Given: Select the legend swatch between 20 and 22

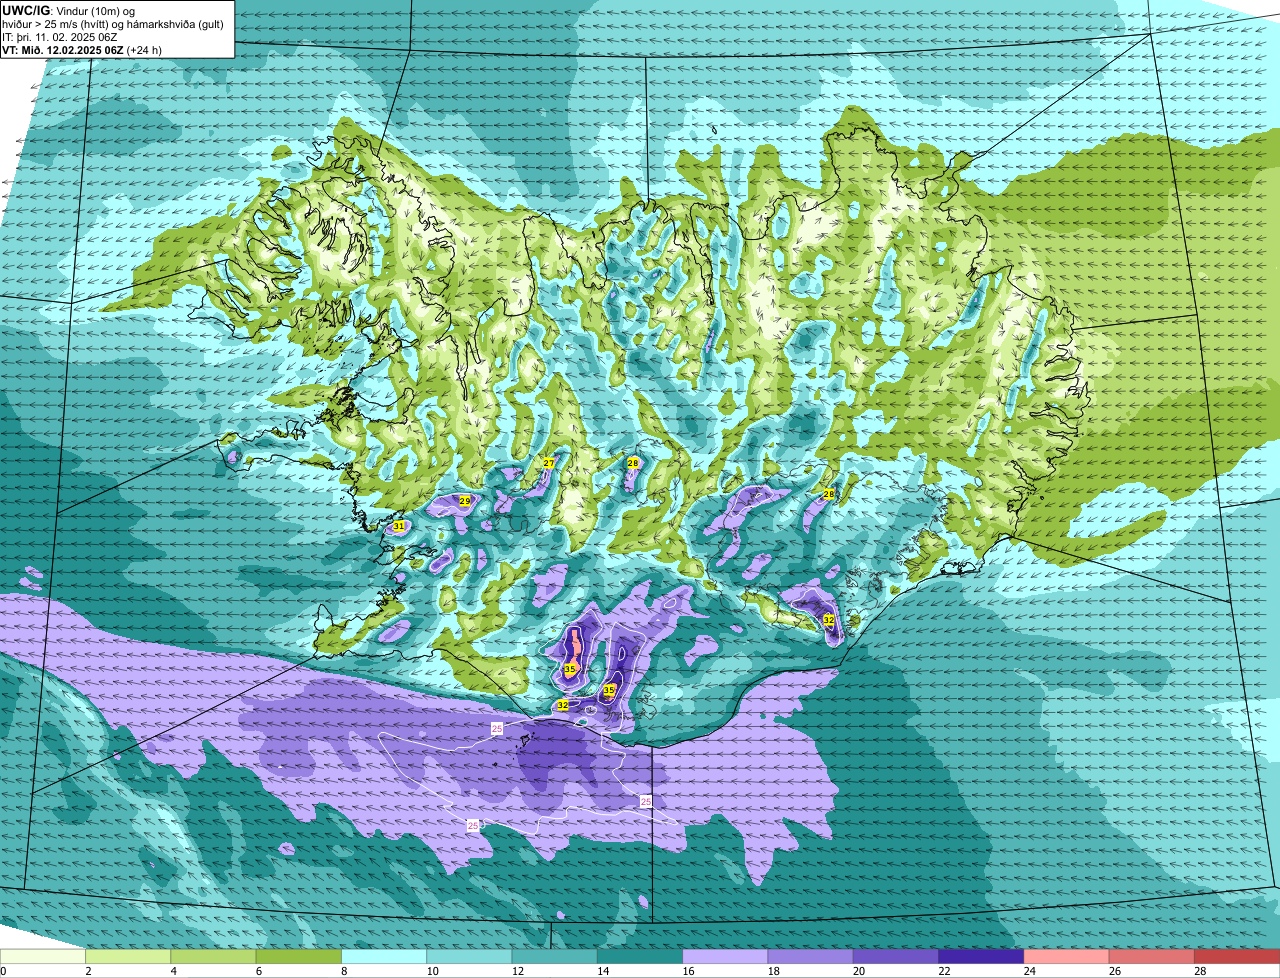Looking at the screenshot, I should [896, 957].
